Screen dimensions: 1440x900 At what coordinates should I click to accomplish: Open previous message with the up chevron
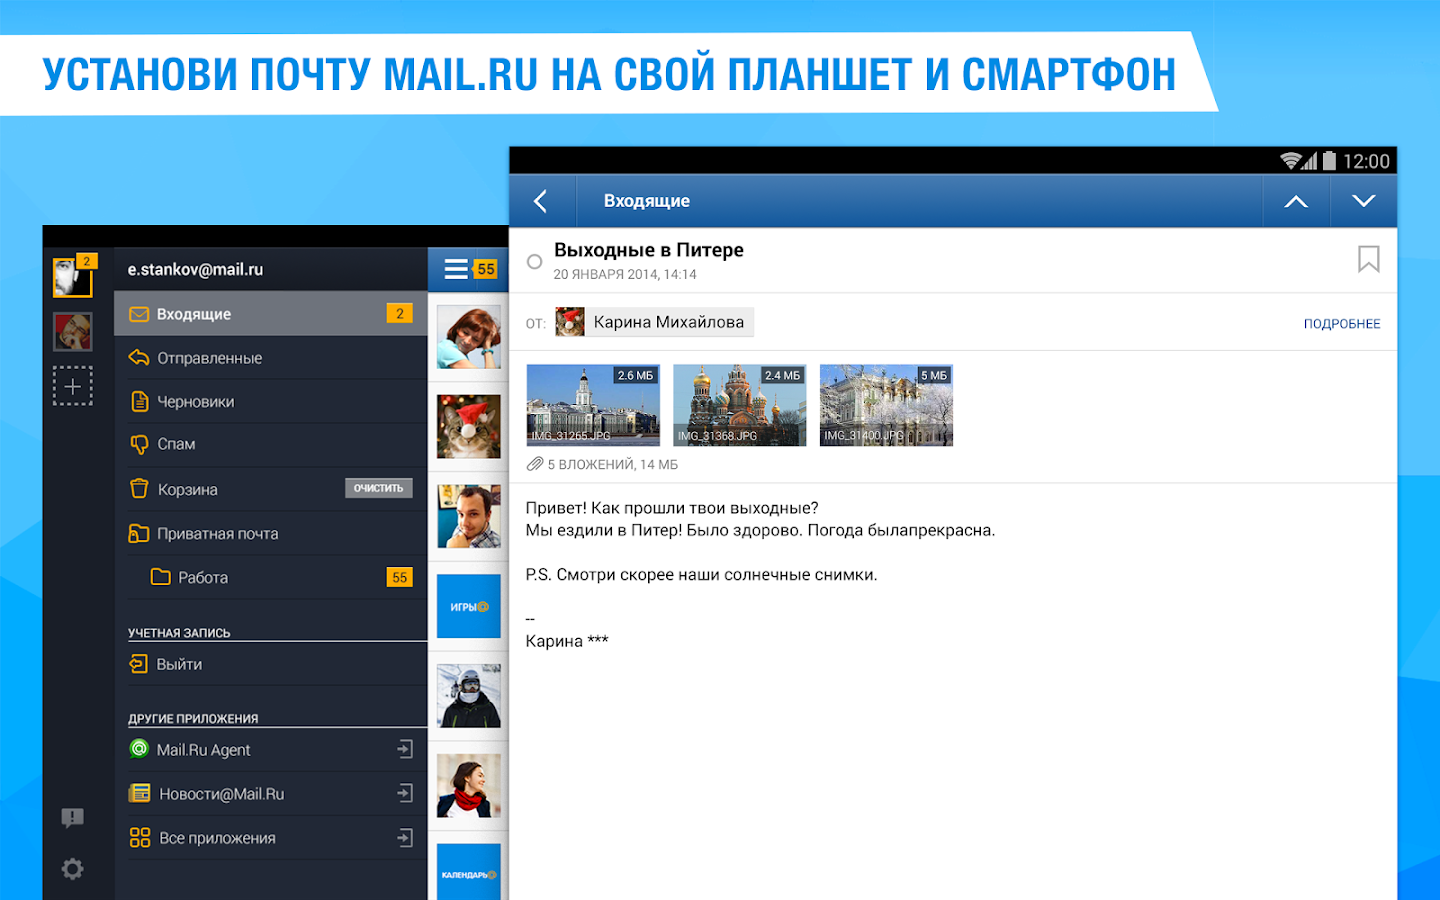pyautogui.click(x=1296, y=201)
